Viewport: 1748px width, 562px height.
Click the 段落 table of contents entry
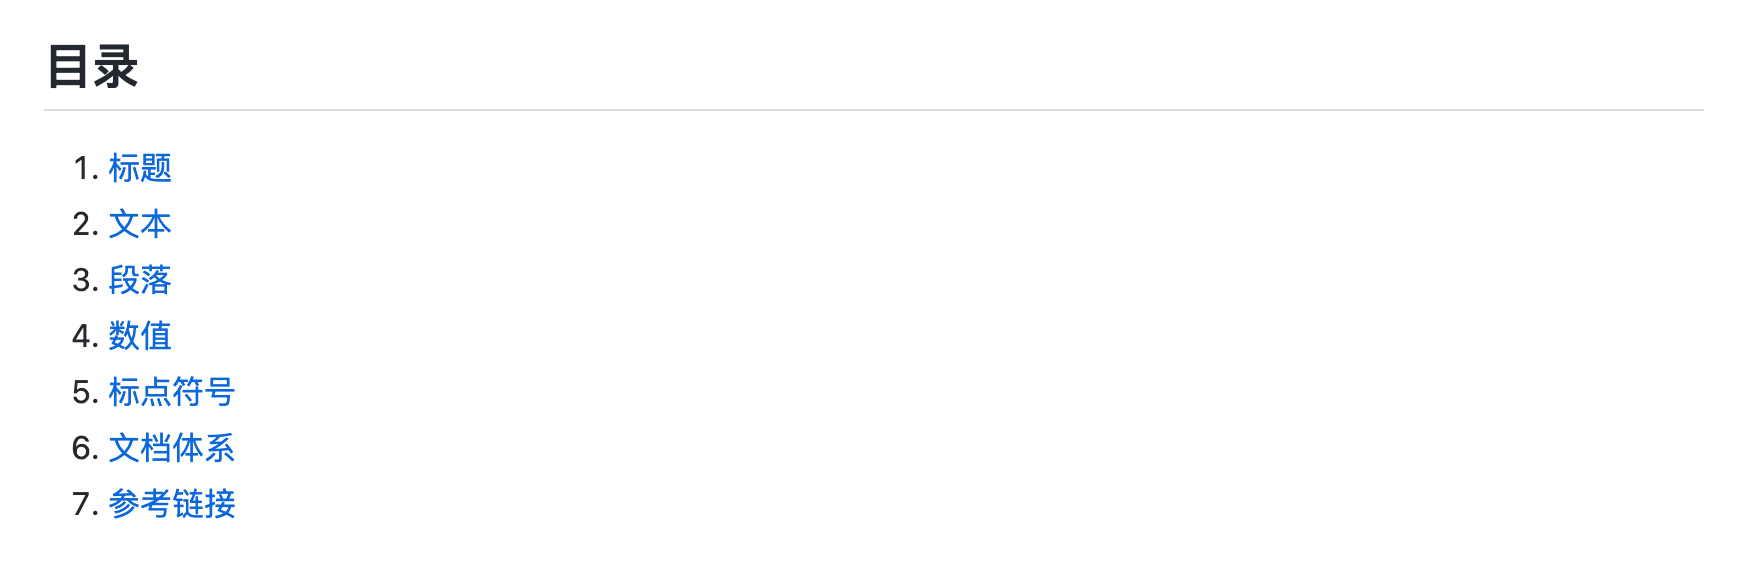pos(140,280)
